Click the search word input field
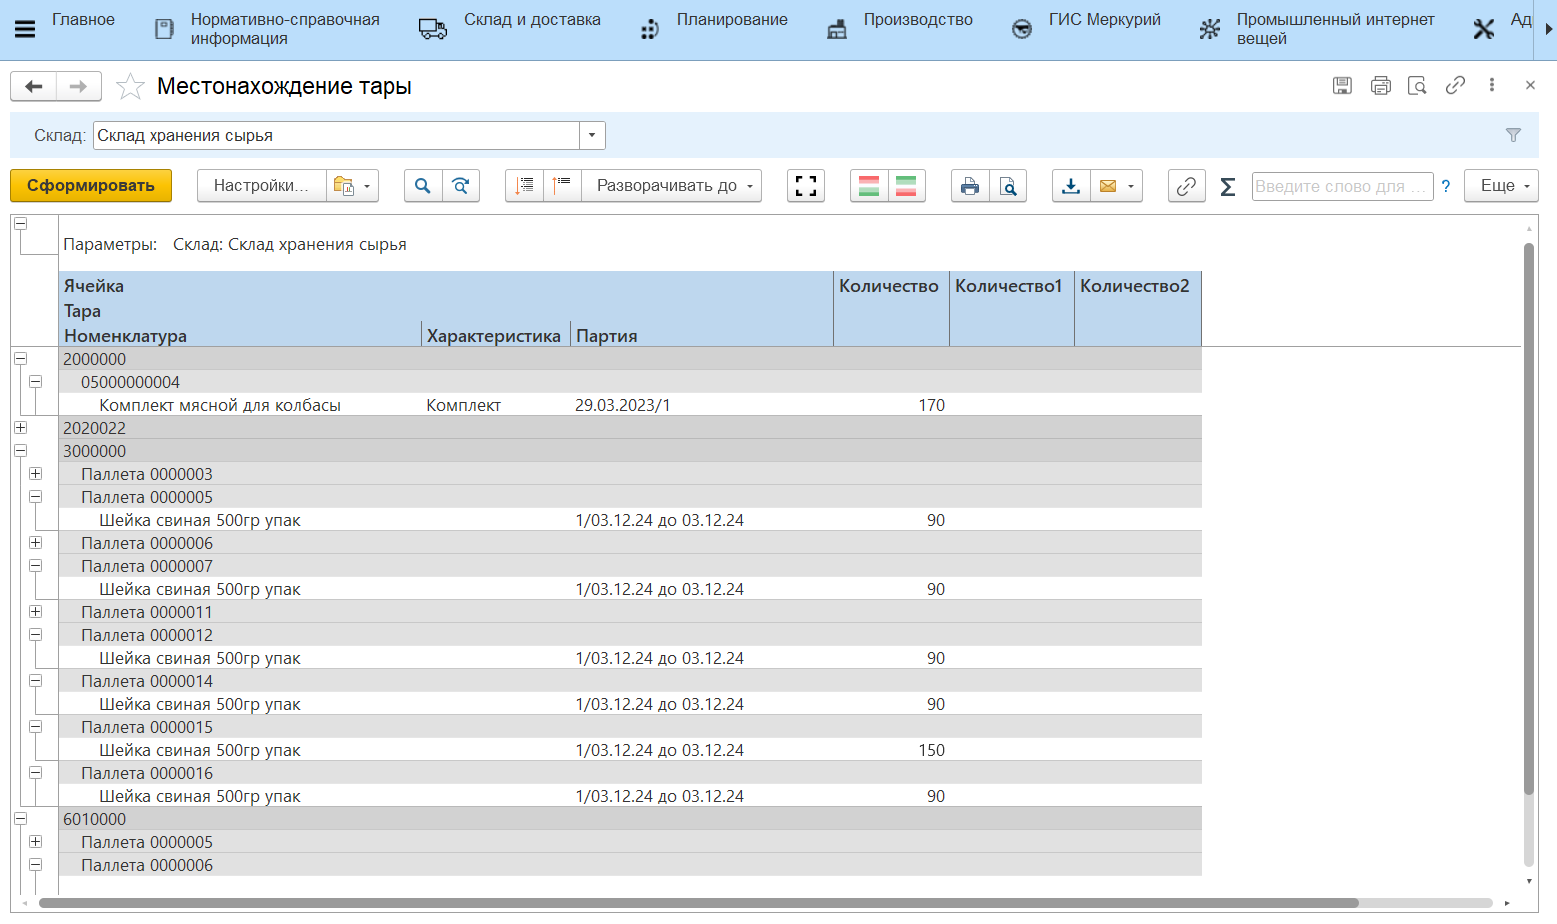 pos(1341,186)
